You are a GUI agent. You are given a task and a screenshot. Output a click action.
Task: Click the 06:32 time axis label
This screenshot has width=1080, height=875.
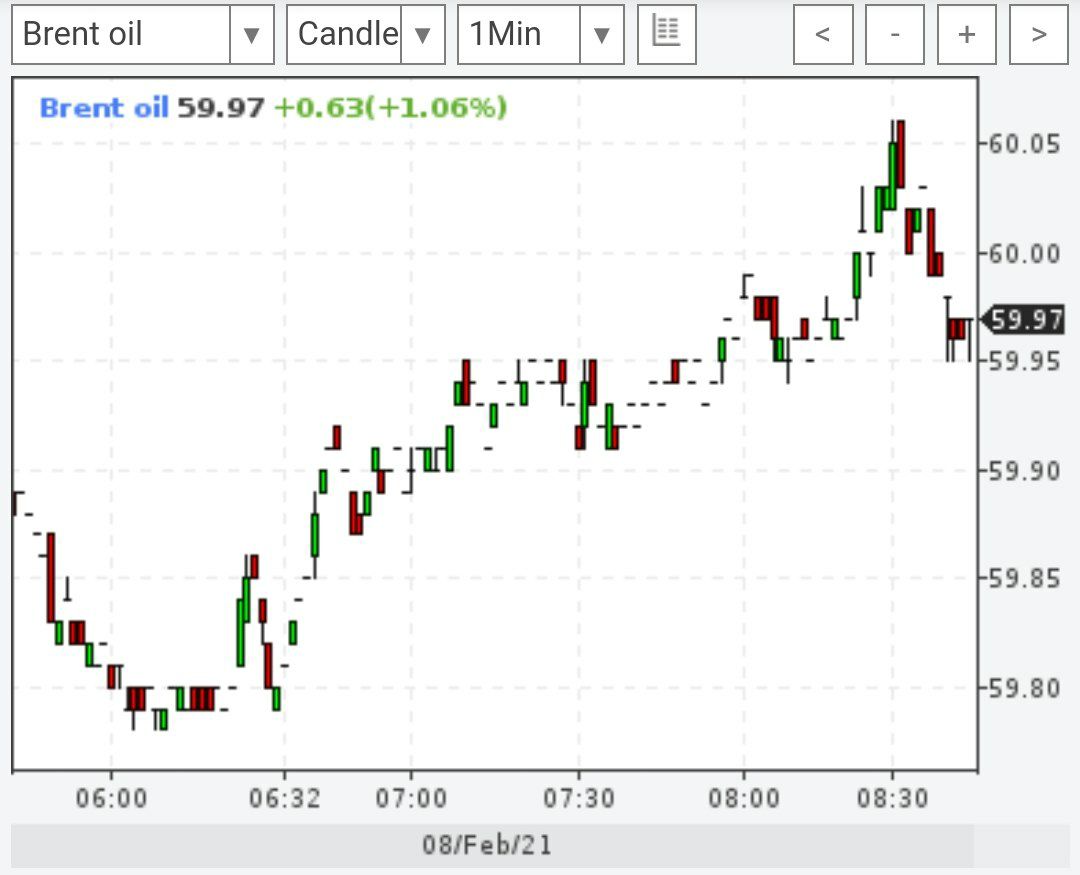click(285, 799)
